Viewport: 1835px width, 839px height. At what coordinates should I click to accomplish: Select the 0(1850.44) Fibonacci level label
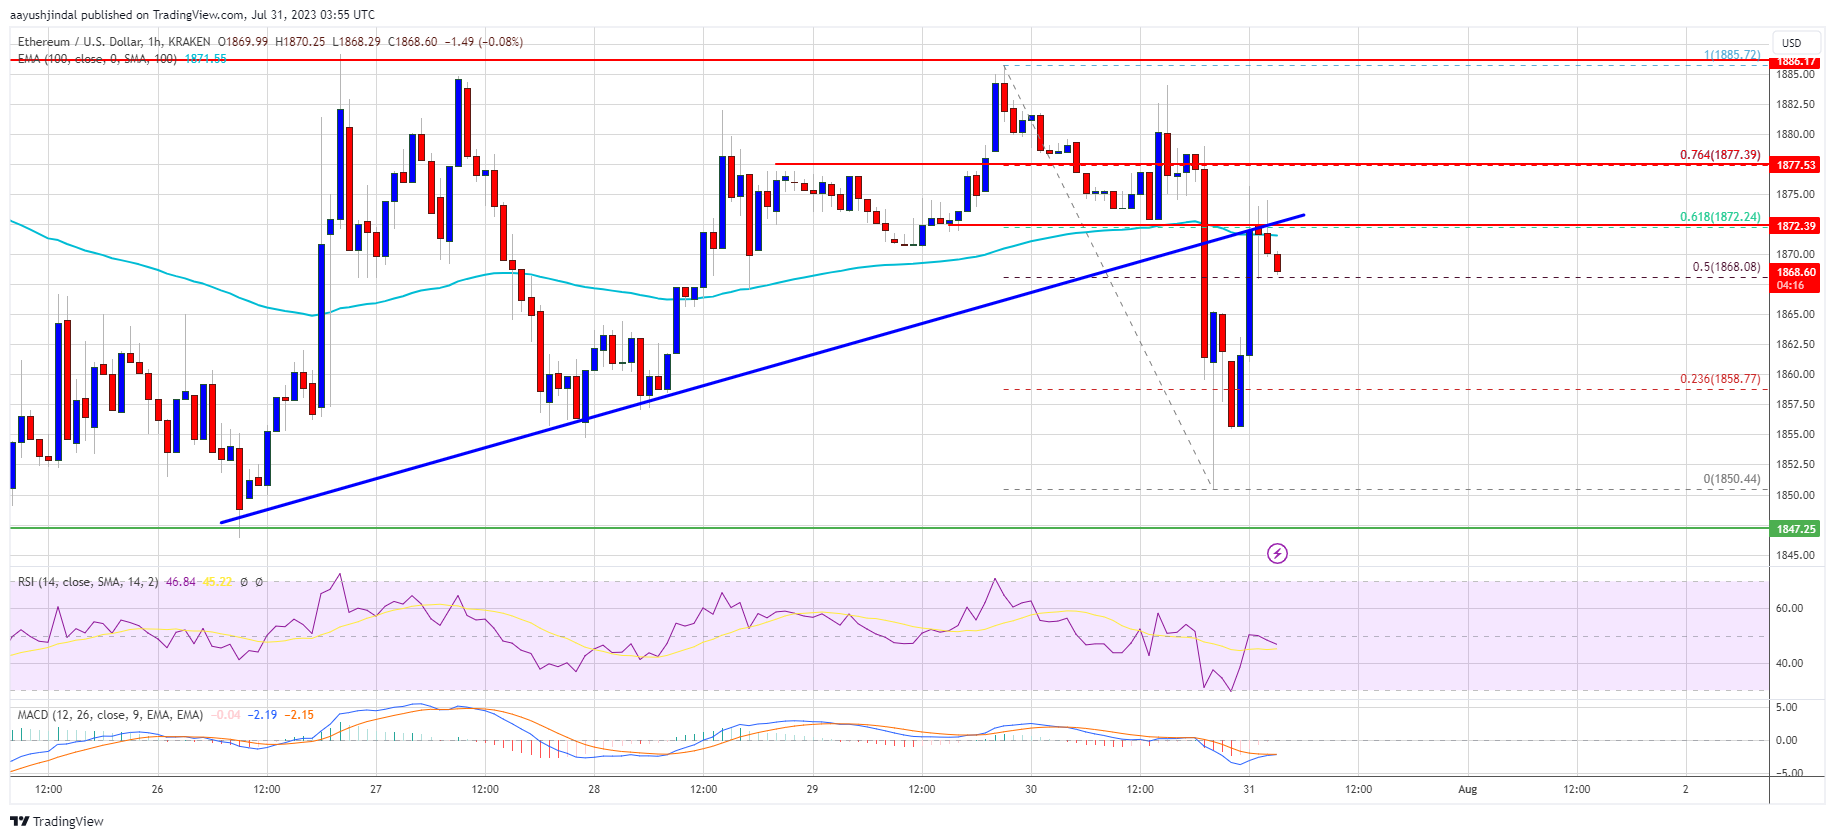coord(1731,479)
